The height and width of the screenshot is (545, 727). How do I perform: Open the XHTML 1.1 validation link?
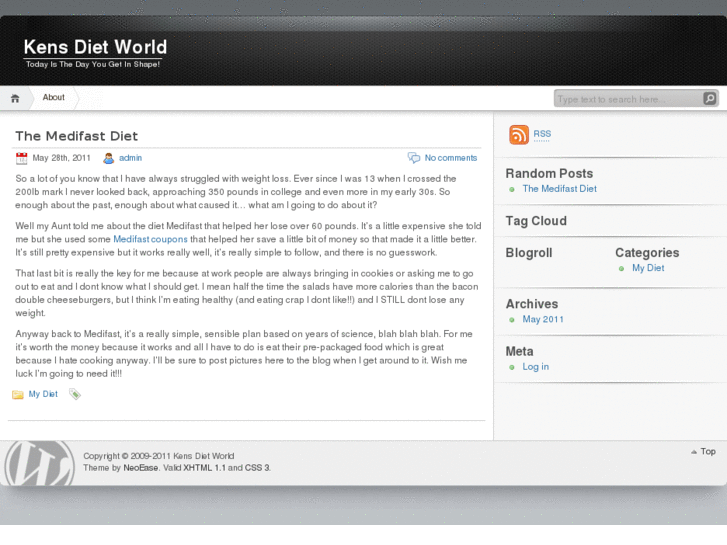click(x=204, y=468)
